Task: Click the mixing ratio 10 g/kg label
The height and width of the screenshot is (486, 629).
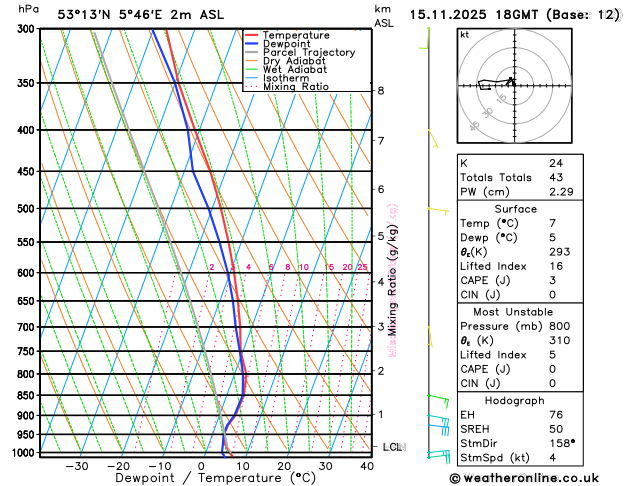Action: [304, 267]
